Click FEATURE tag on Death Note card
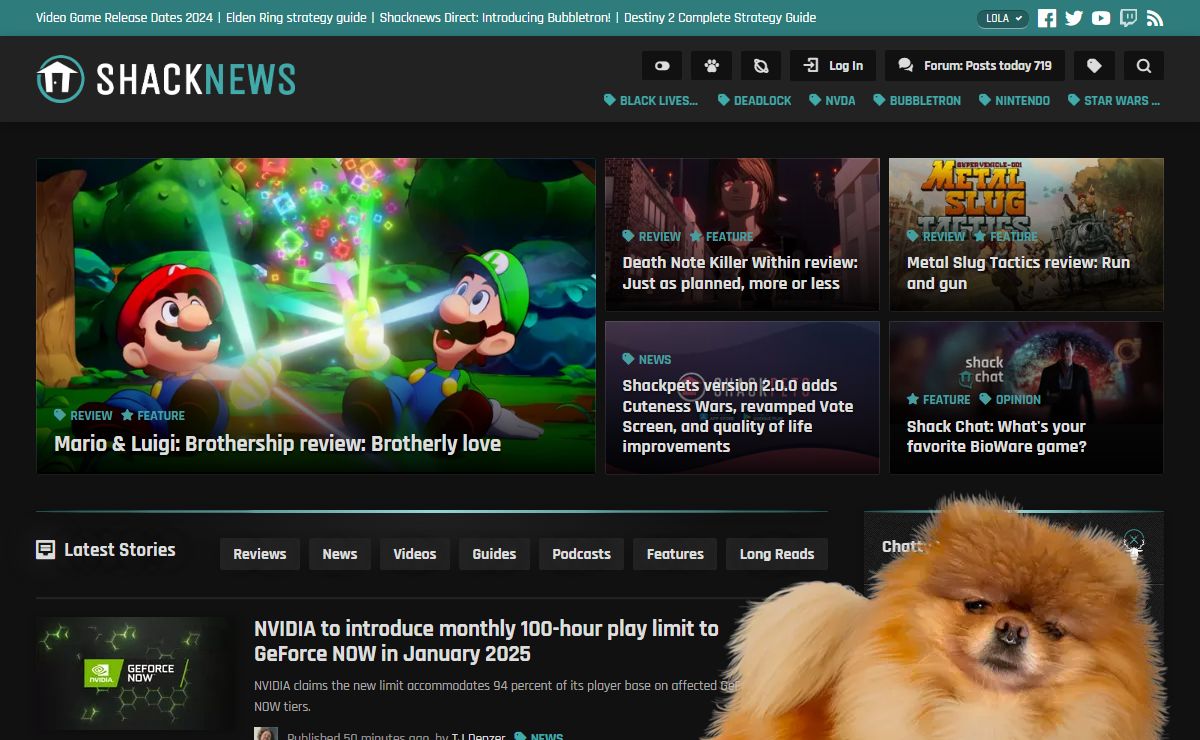The image size is (1200, 740). (x=721, y=236)
